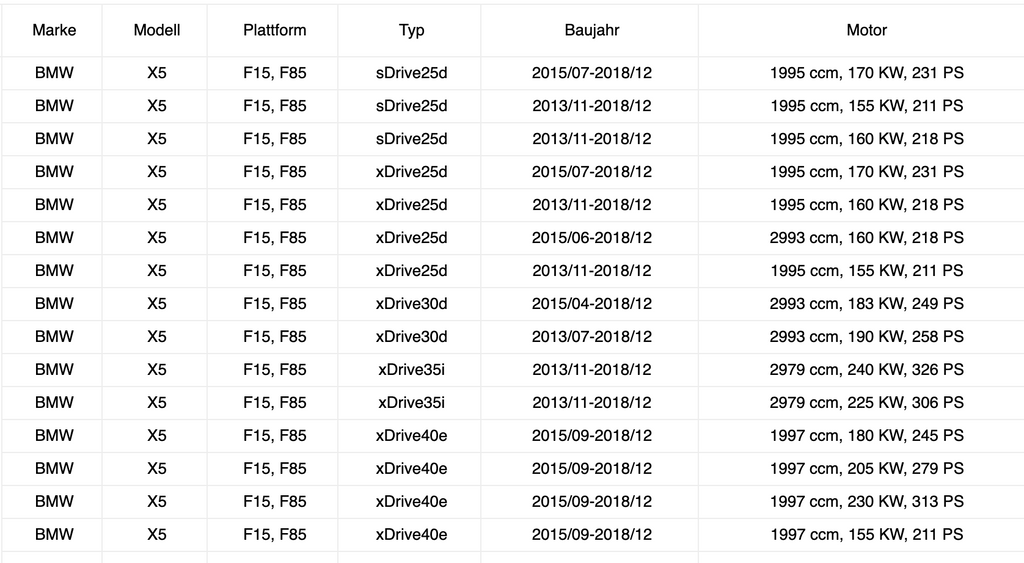Image resolution: width=1024 pixels, height=563 pixels.
Task: Click the 2993 ccm, 160 KW, 218 PS cell
Action: (x=866, y=237)
